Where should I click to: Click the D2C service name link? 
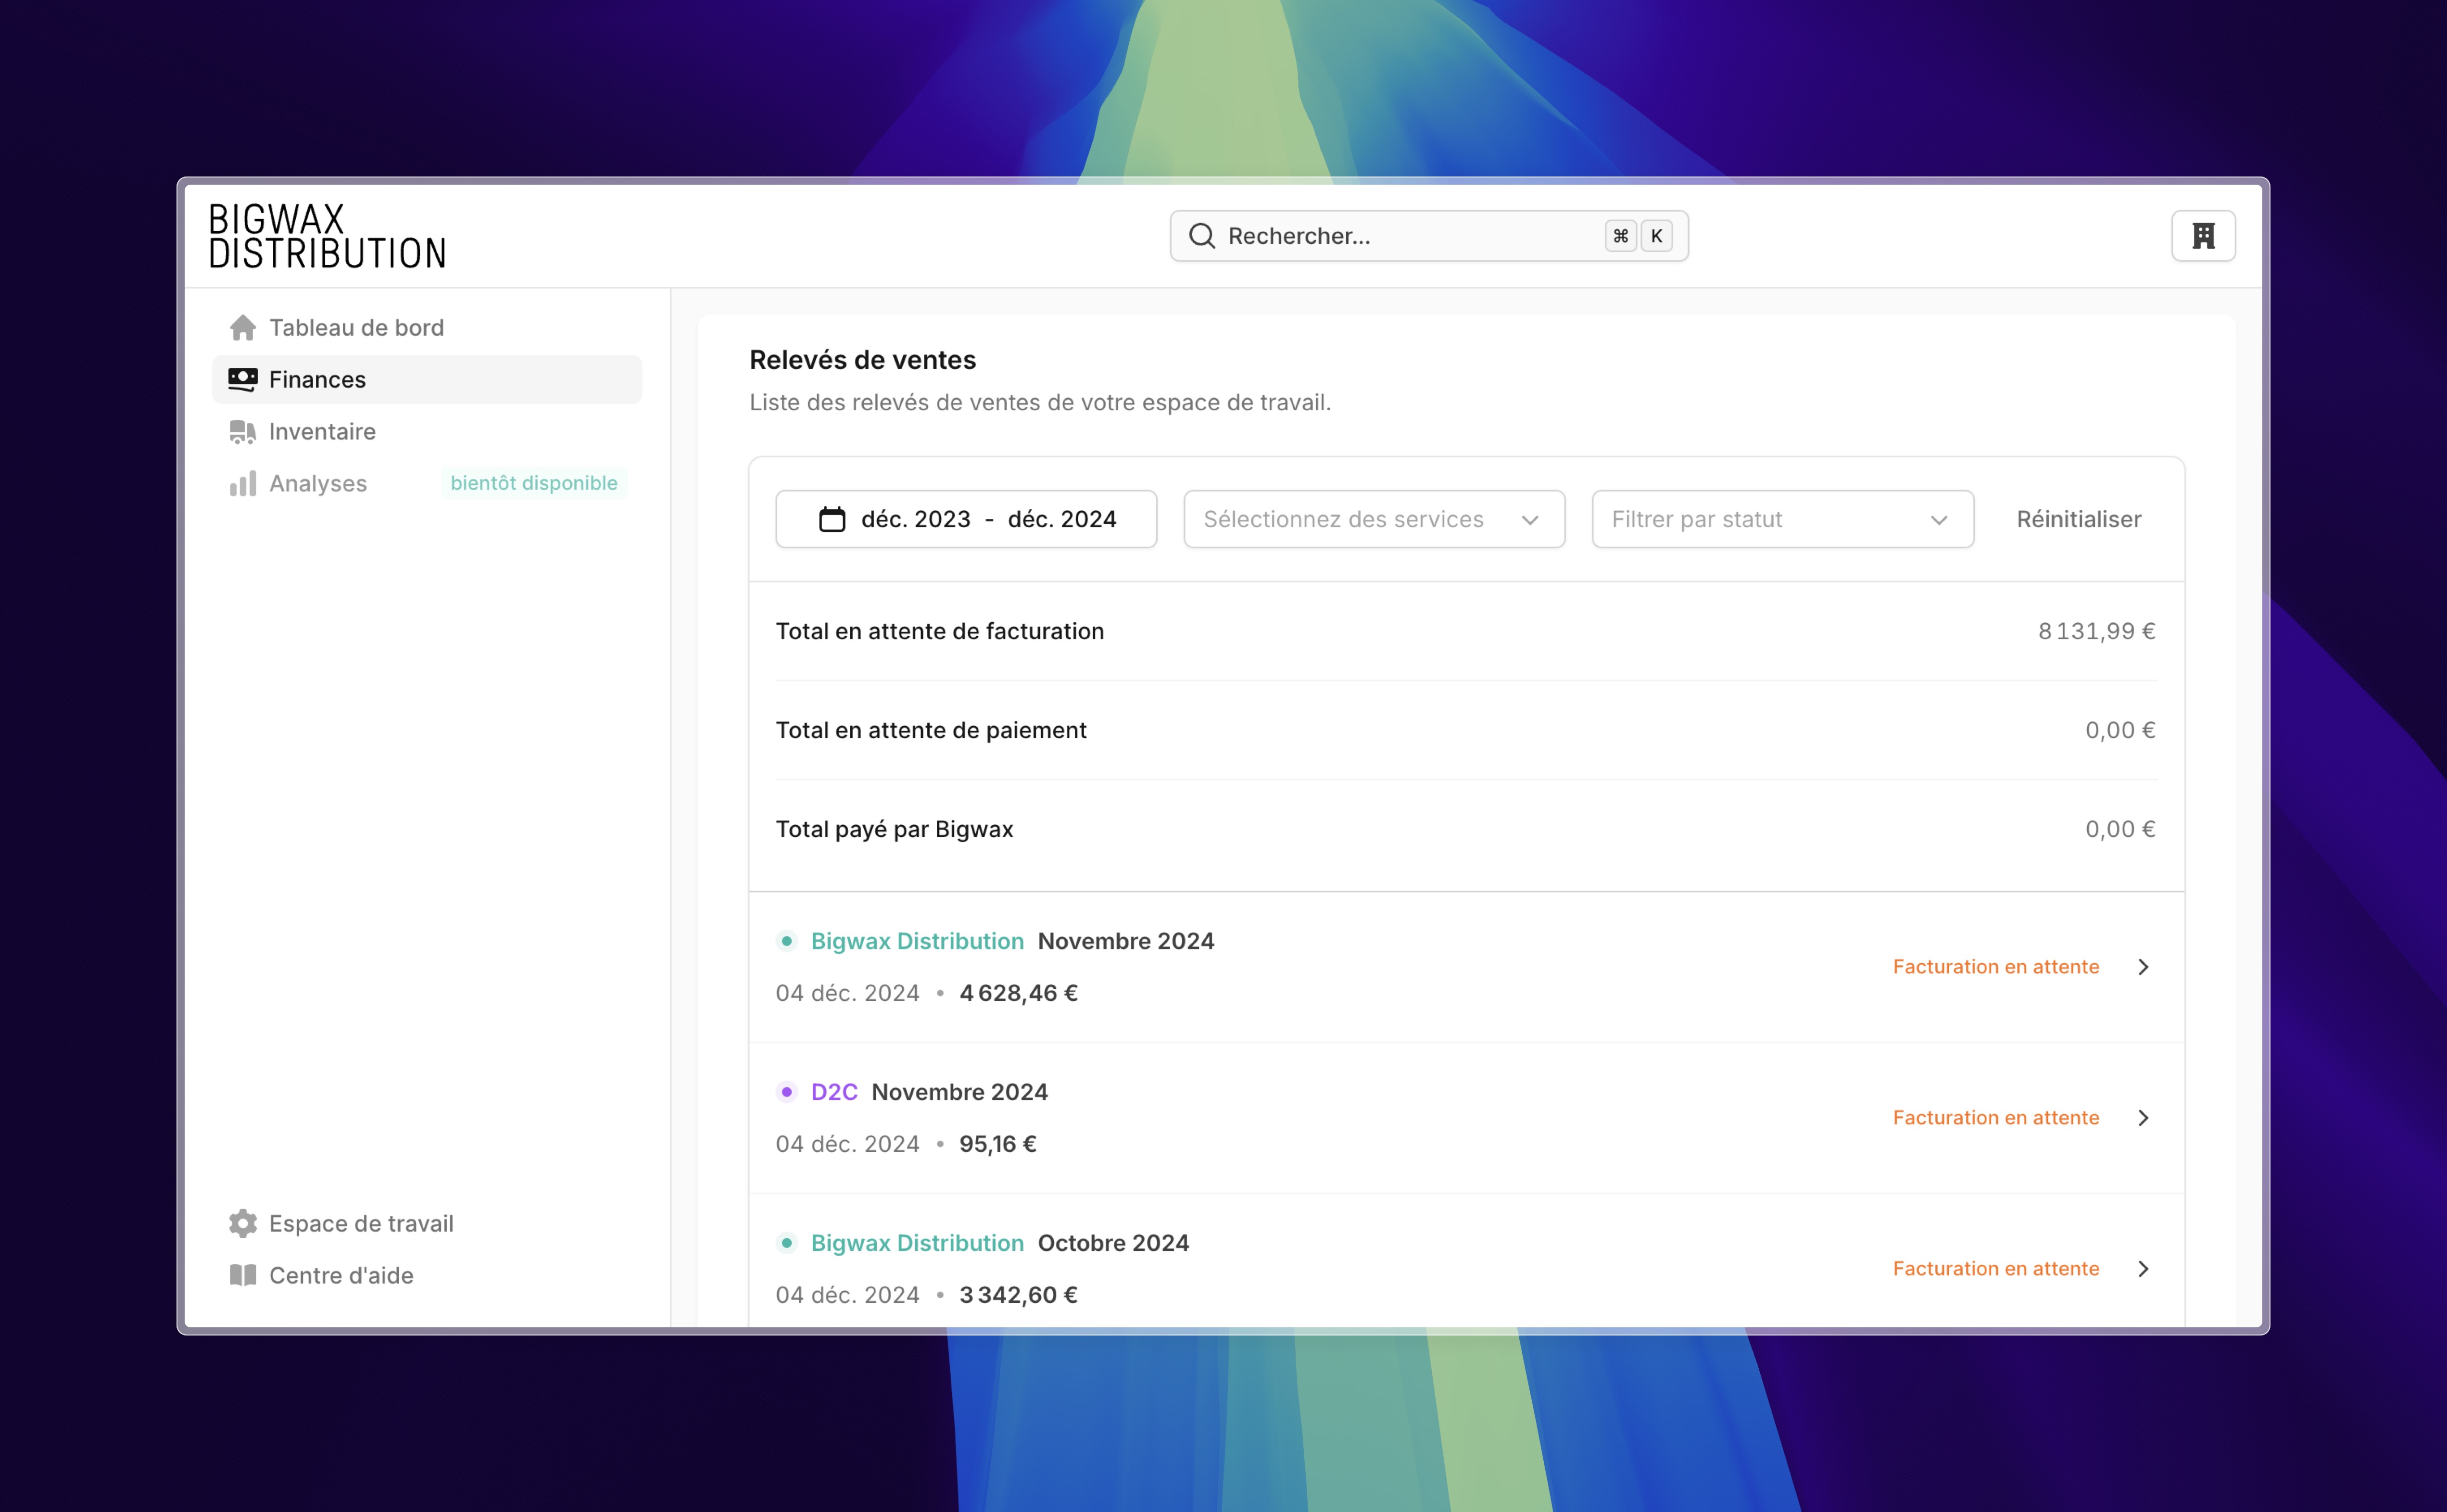(x=833, y=1092)
